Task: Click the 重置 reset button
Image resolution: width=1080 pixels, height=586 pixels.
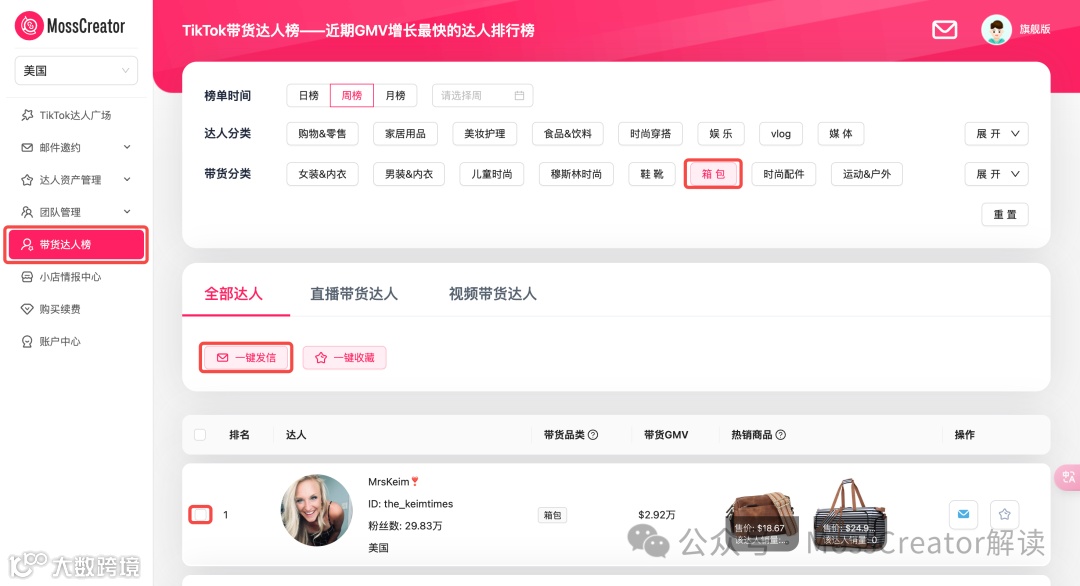Action: pos(1005,215)
